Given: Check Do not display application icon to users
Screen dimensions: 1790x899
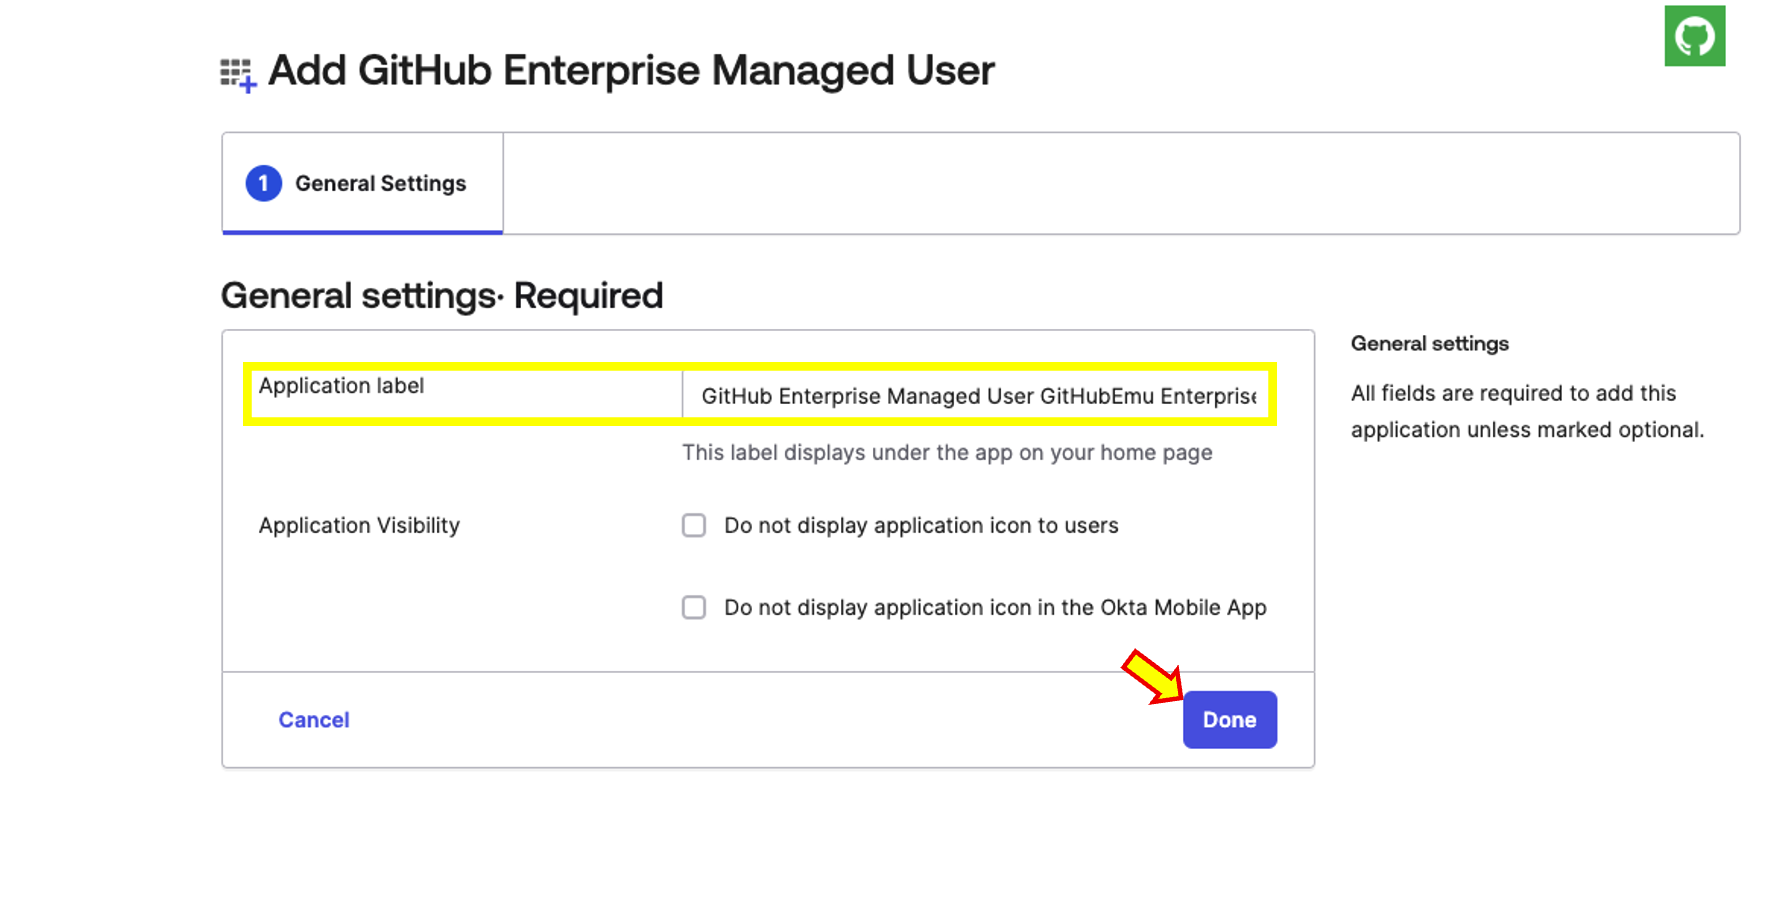Looking at the screenshot, I should (x=694, y=525).
